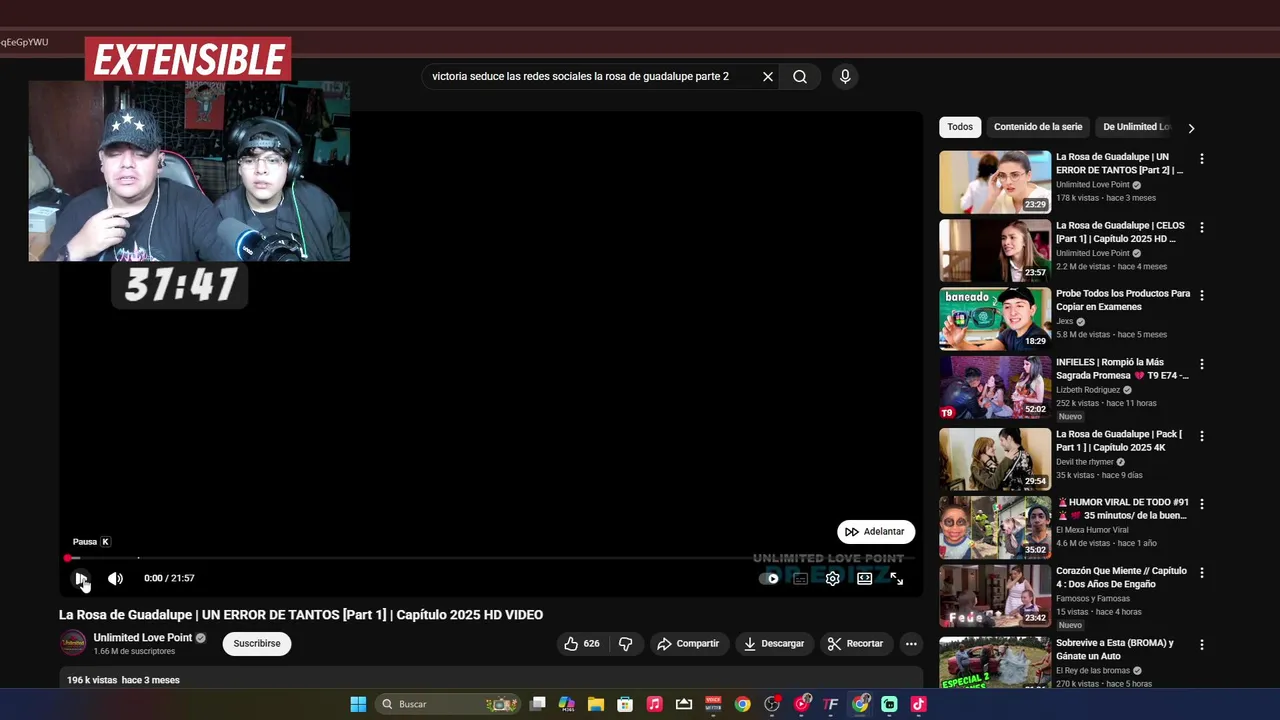This screenshot has height=720, width=1280.
Task: Select the Contenido de la serie chip
Action: coord(1038,127)
